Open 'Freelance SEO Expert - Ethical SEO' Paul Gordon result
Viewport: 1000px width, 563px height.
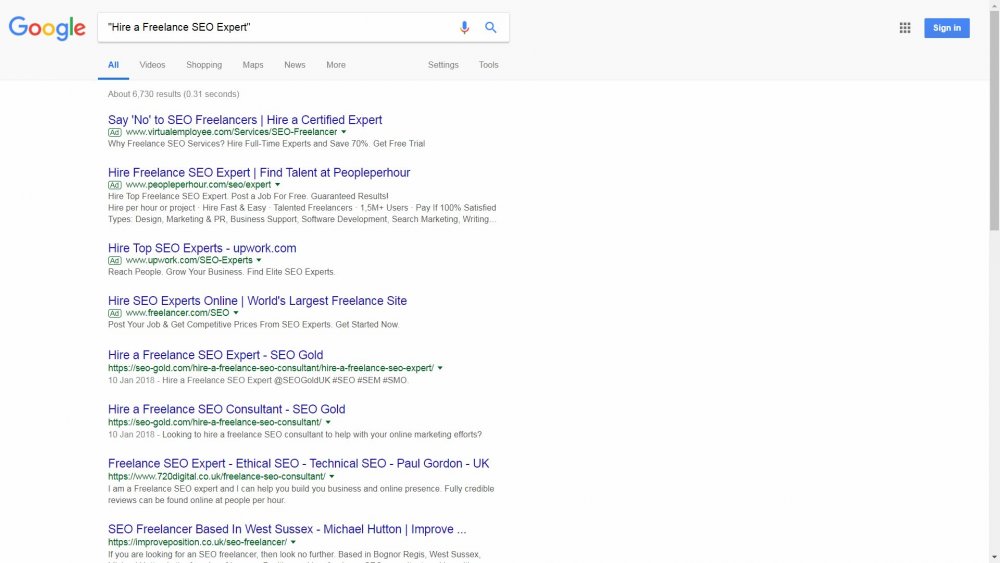[x=298, y=464]
